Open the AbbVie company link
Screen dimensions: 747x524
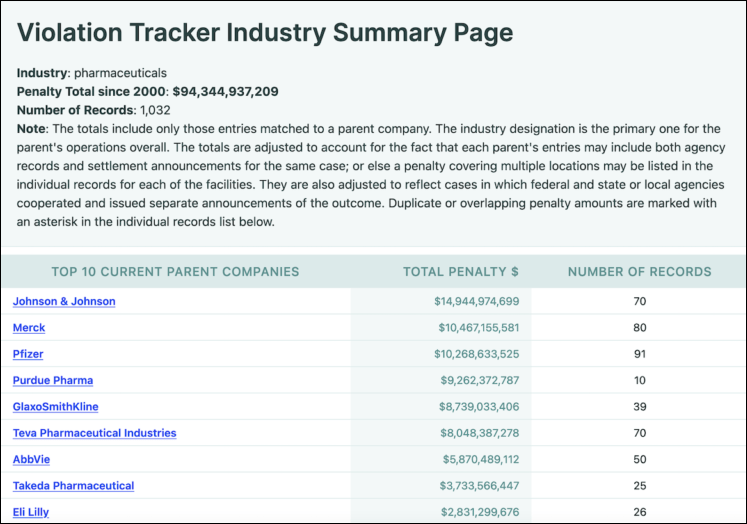31,459
